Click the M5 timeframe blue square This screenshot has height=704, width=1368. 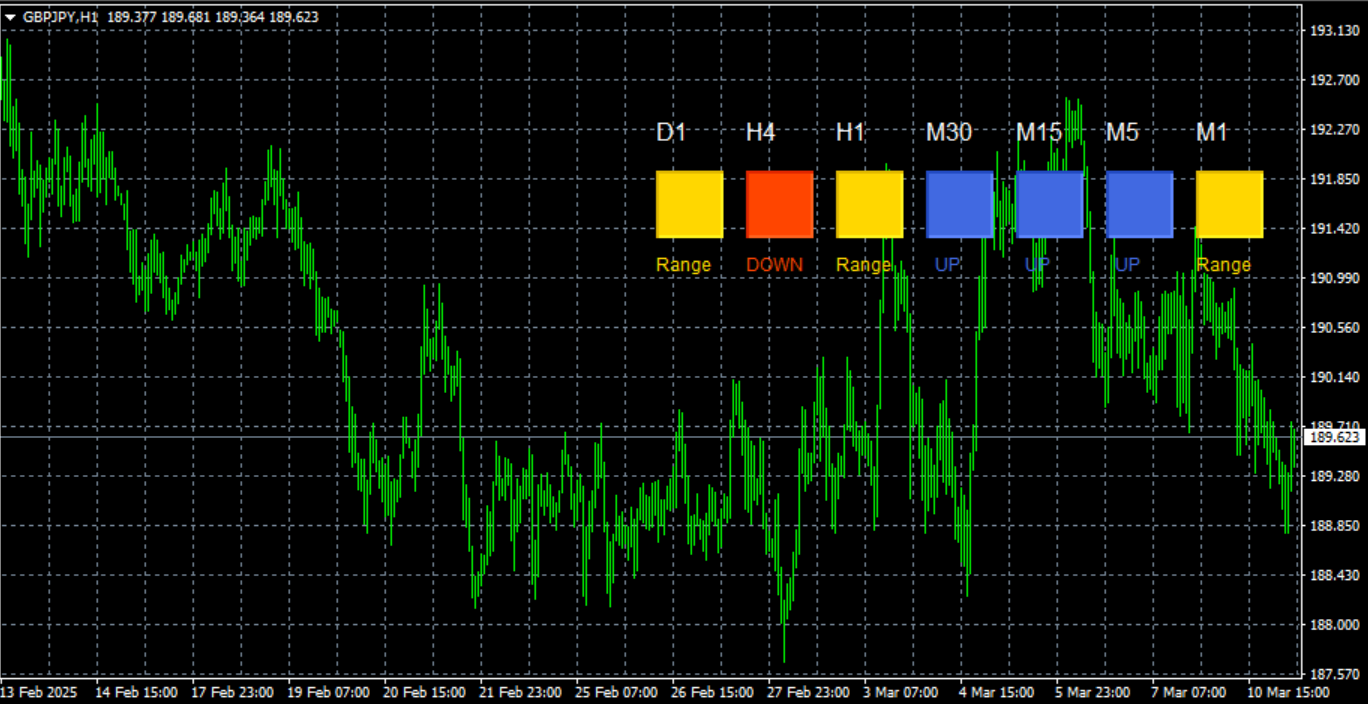1140,204
